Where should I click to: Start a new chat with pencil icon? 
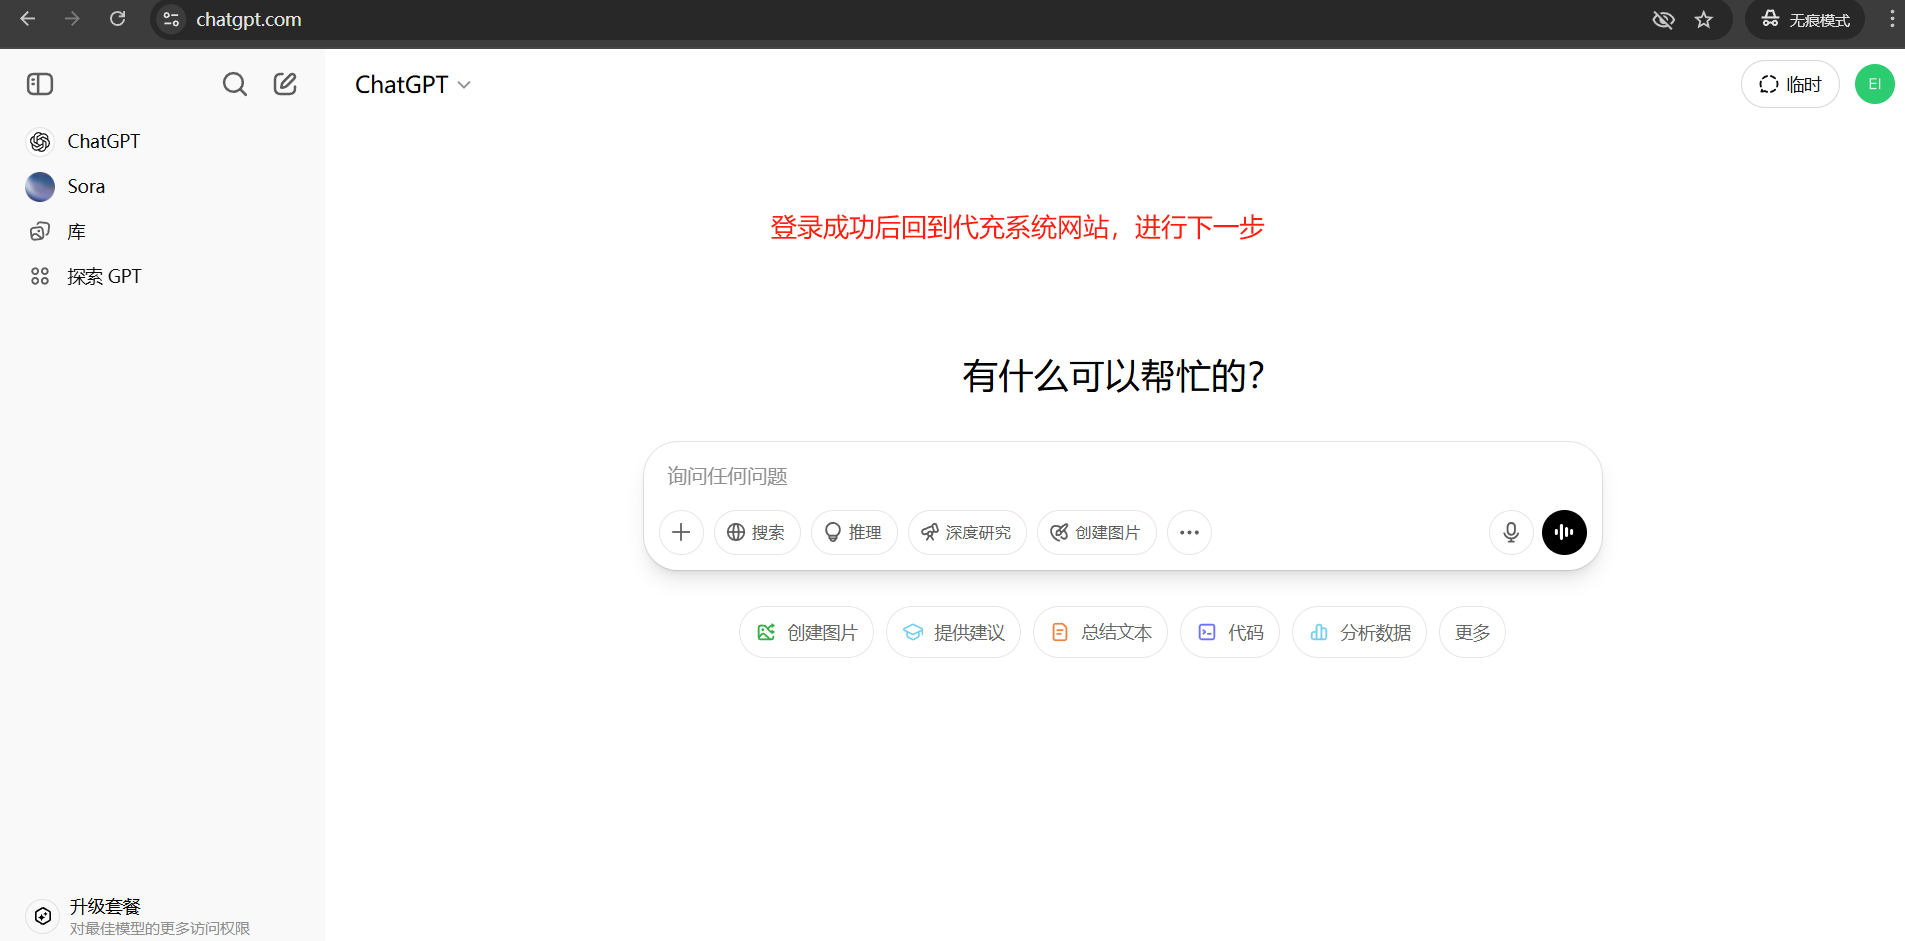pos(285,84)
